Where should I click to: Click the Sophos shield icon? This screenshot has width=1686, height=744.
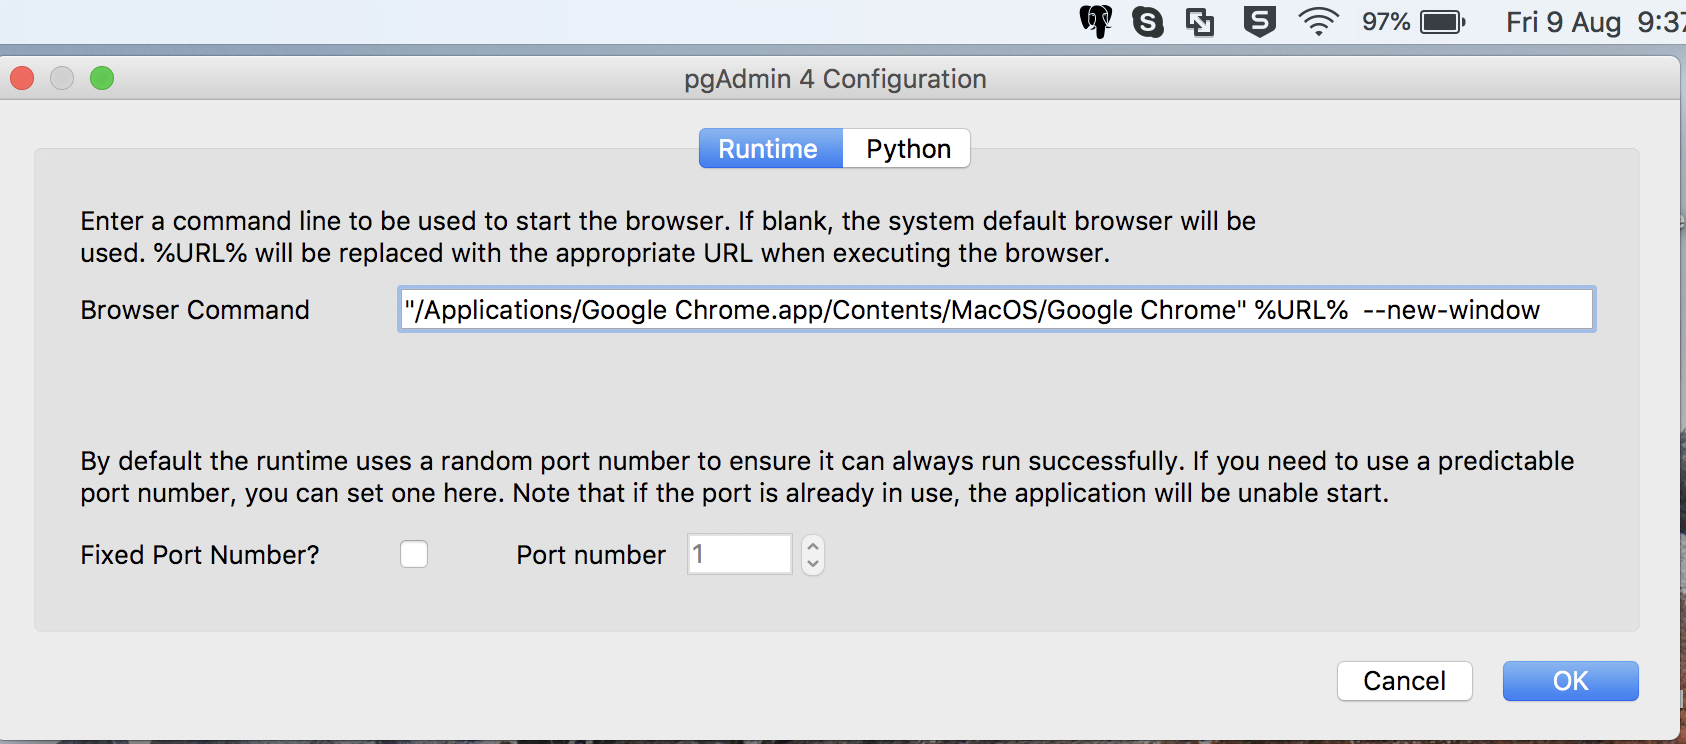tap(1259, 21)
